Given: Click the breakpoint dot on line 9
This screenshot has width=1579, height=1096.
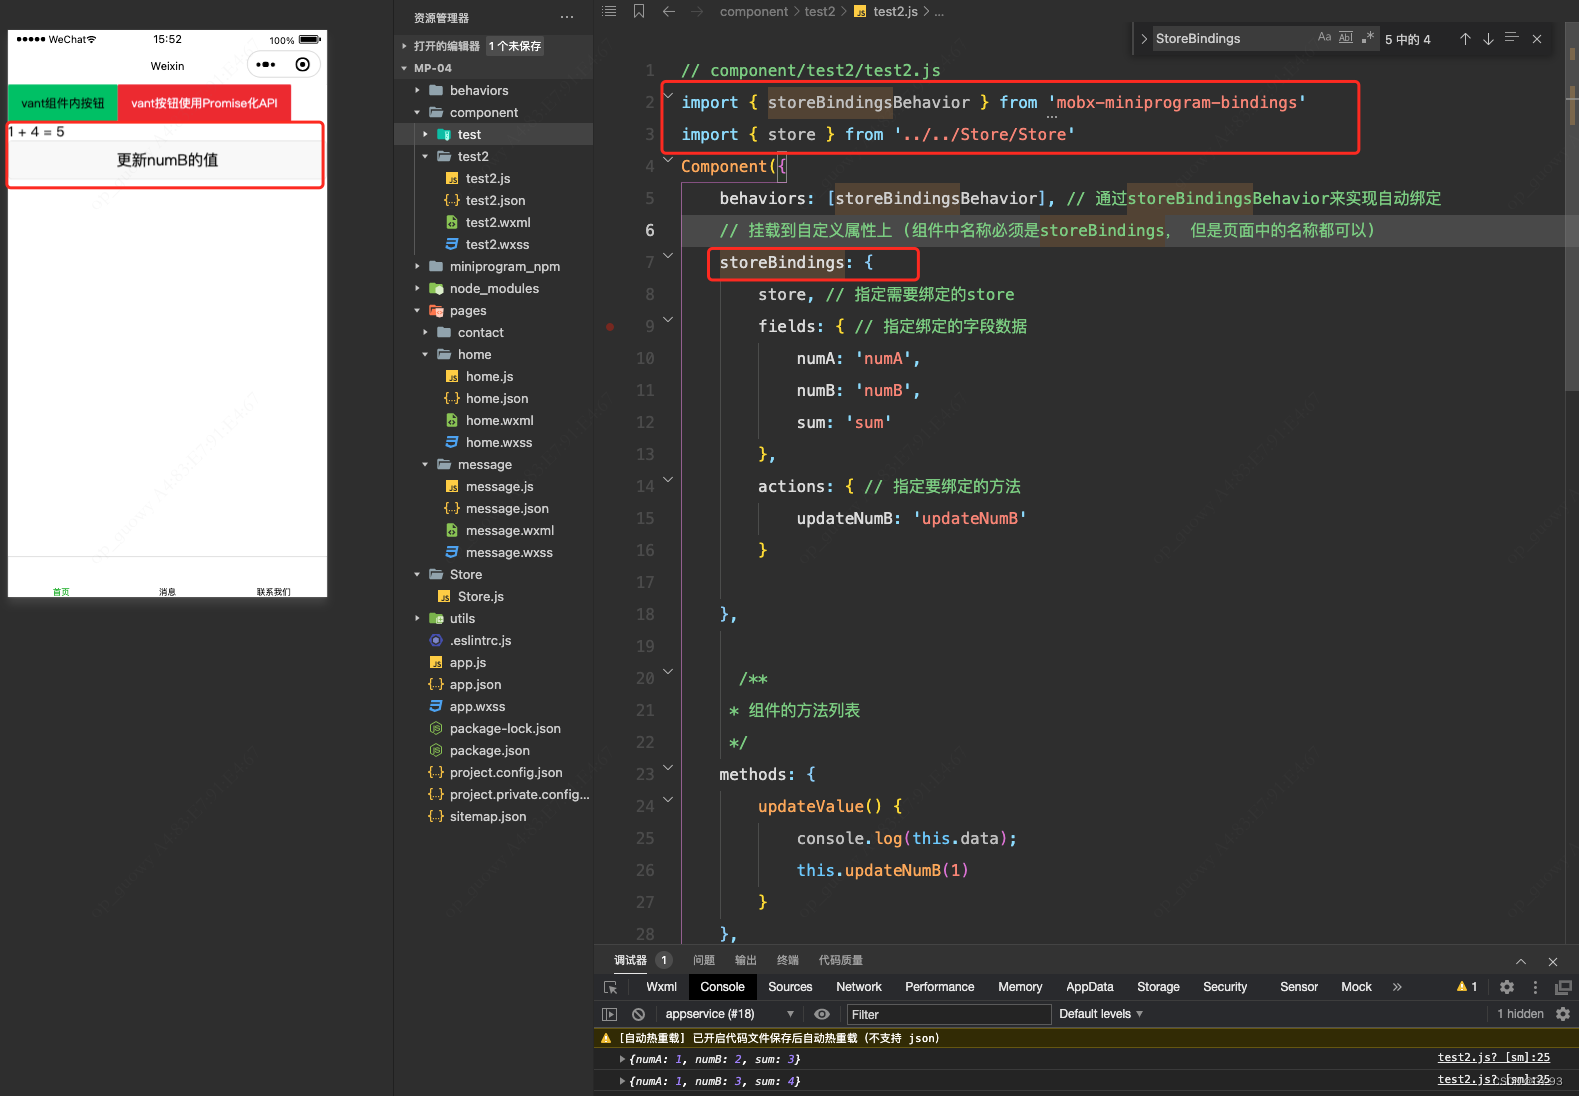Looking at the screenshot, I should coord(610,327).
